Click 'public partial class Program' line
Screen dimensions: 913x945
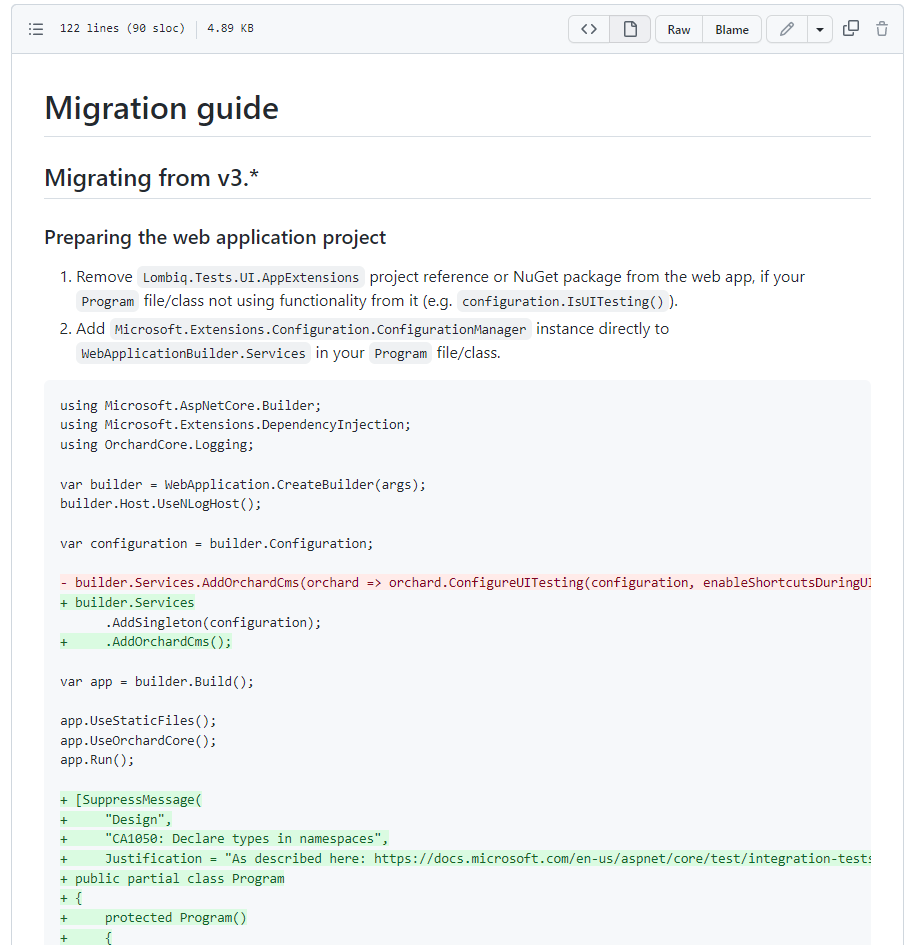pos(172,879)
